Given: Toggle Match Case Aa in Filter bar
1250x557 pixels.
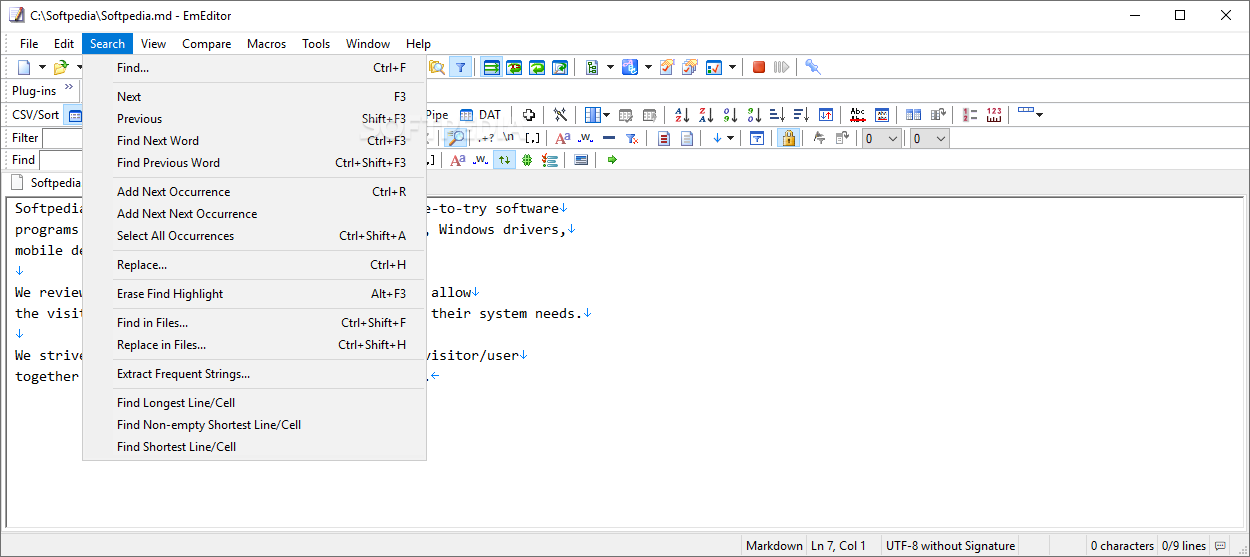Looking at the screenshot, I should pos(563,138).
